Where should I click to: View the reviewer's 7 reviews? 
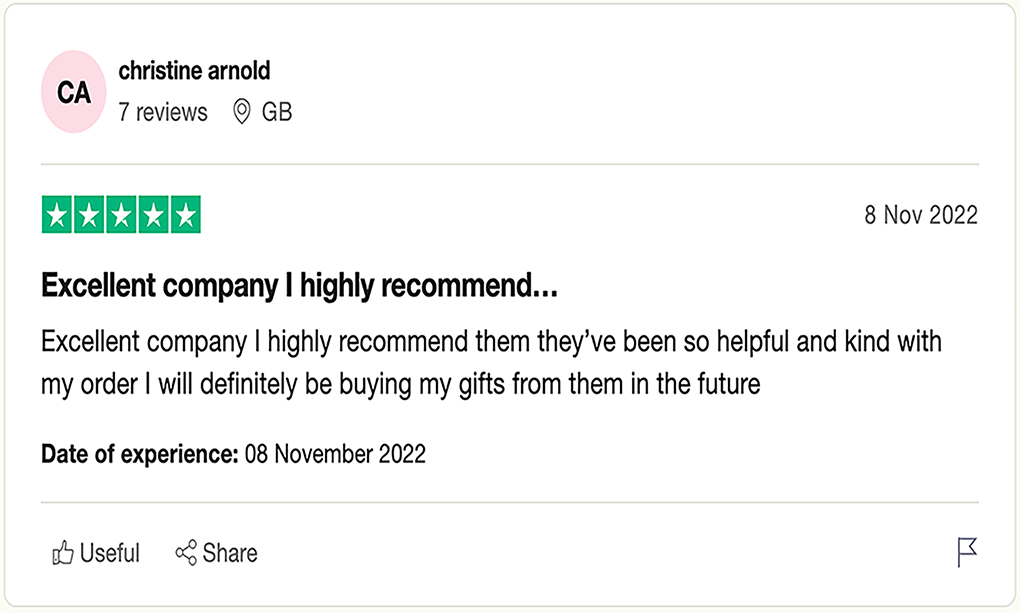coord(163,112)
